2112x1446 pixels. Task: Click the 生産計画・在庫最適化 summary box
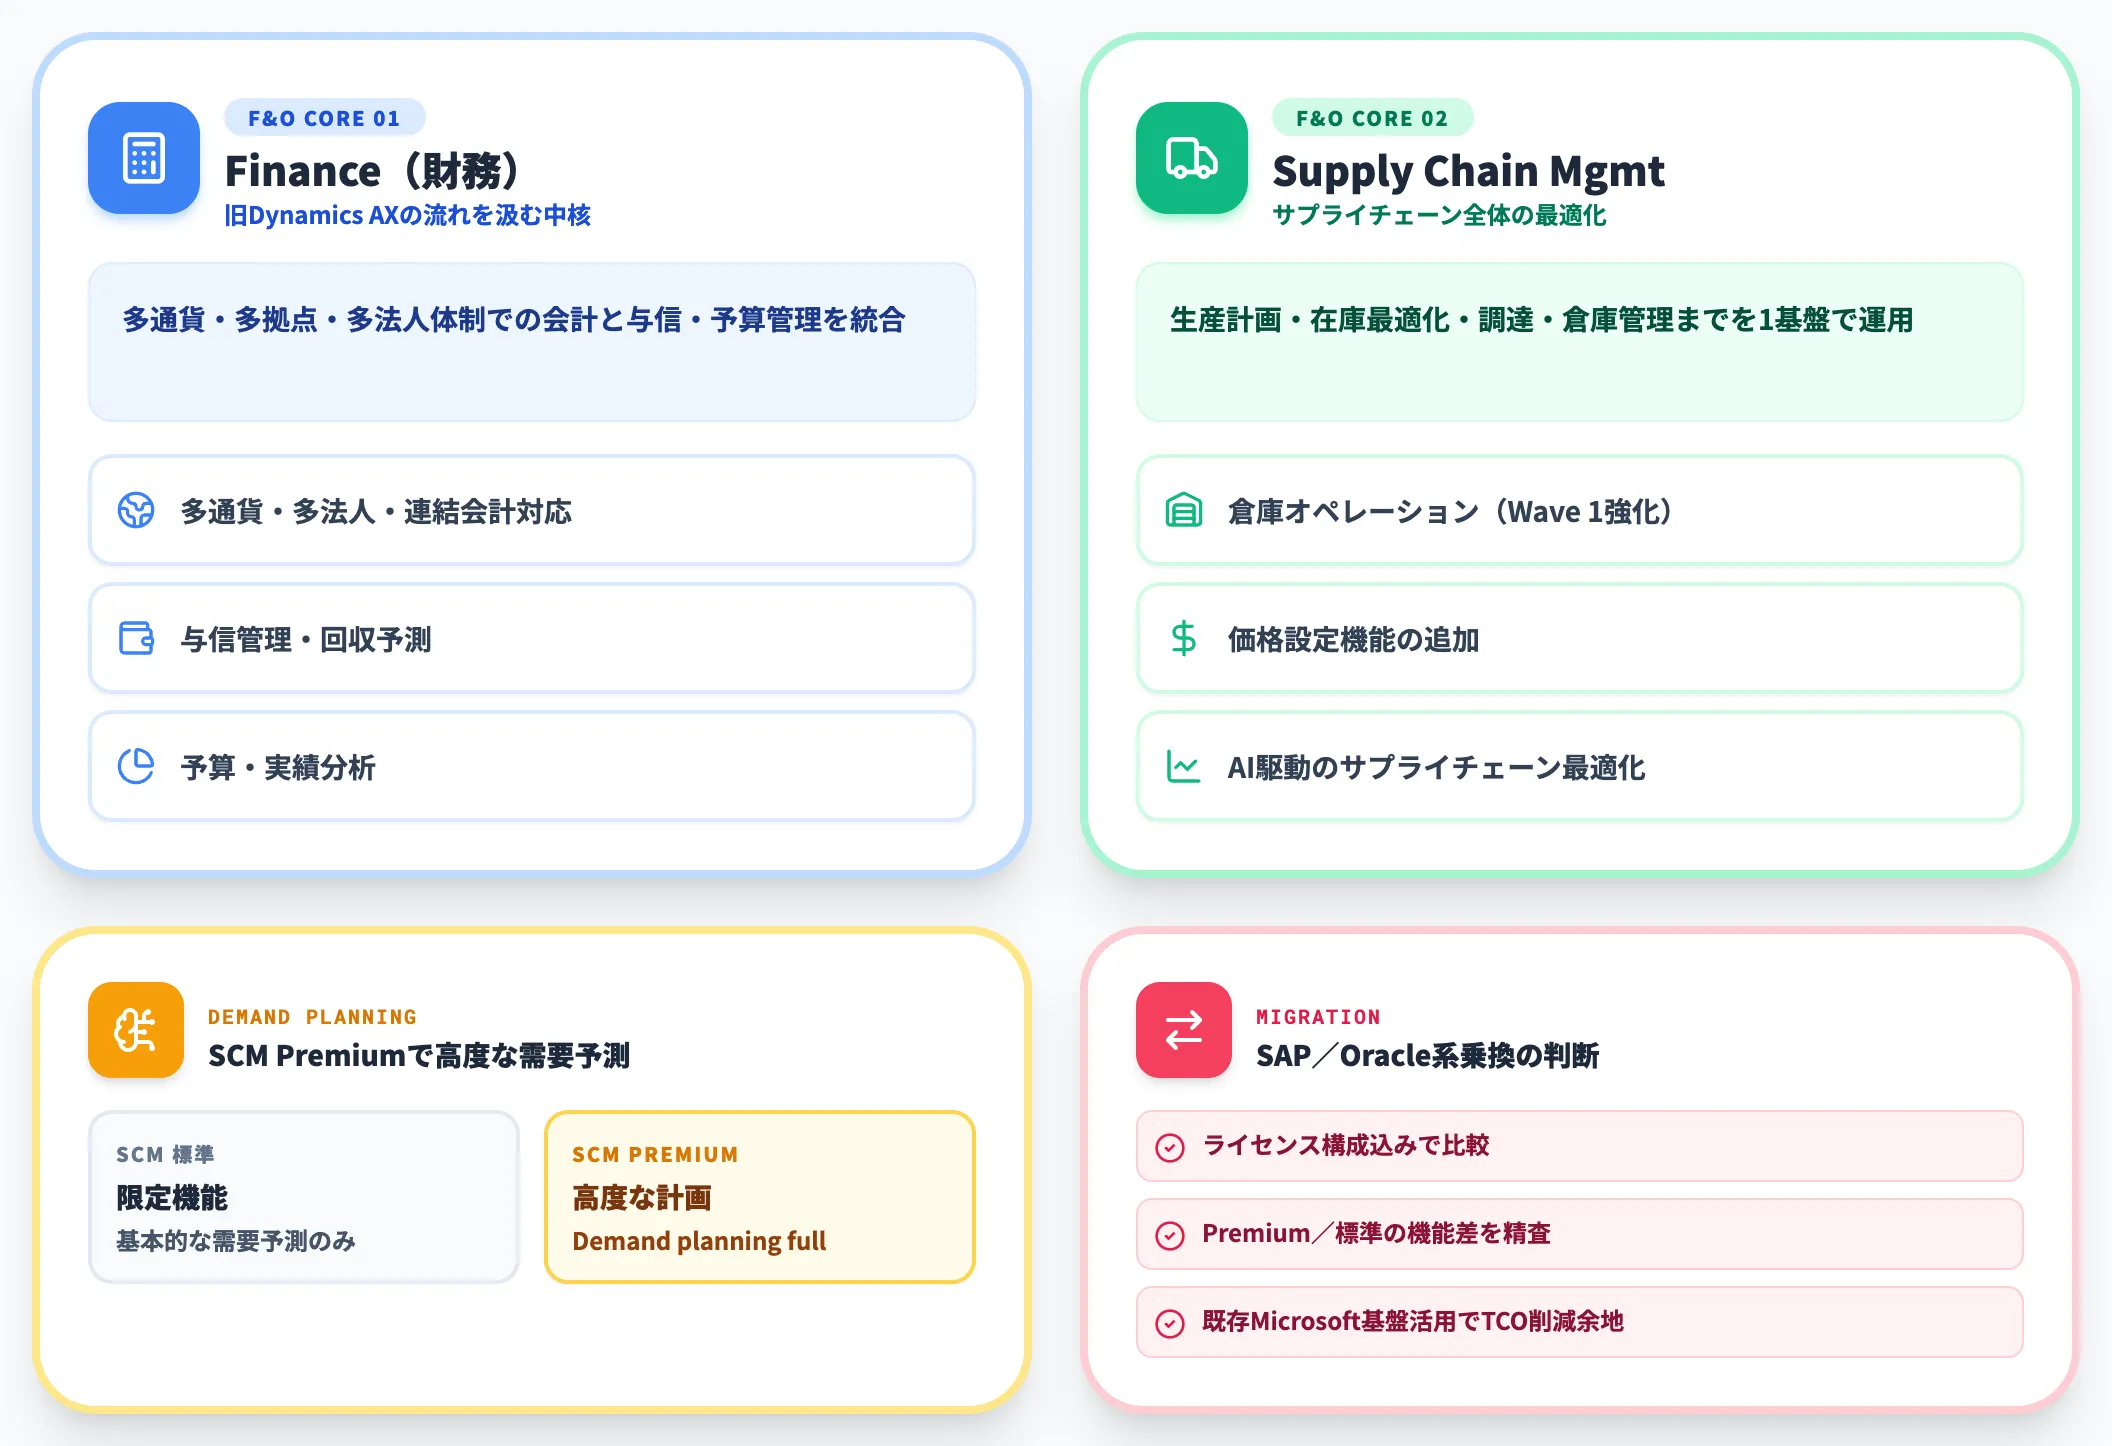pos(1580,342)
